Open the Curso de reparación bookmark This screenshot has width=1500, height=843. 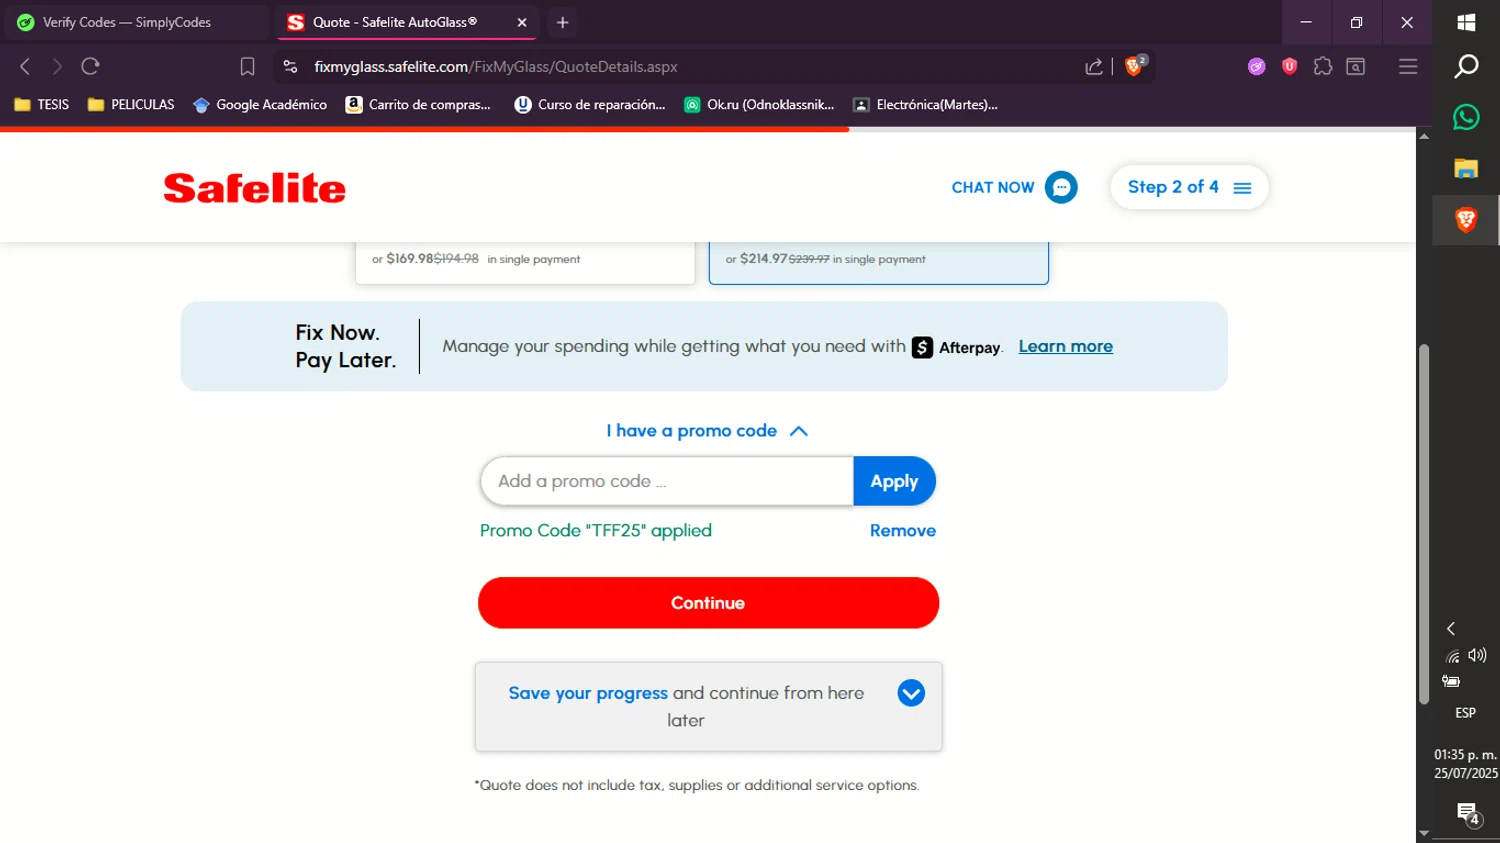(590, 104)
